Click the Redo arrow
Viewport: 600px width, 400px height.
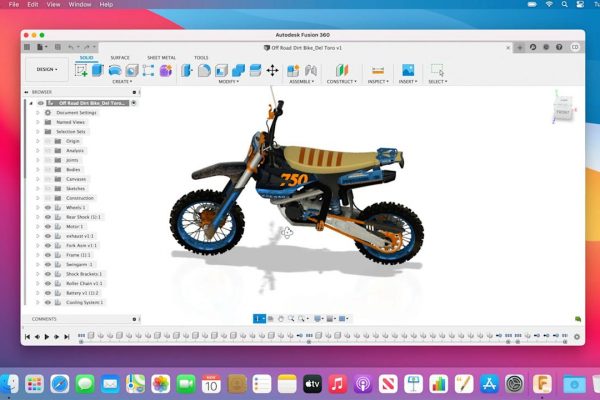87,47
